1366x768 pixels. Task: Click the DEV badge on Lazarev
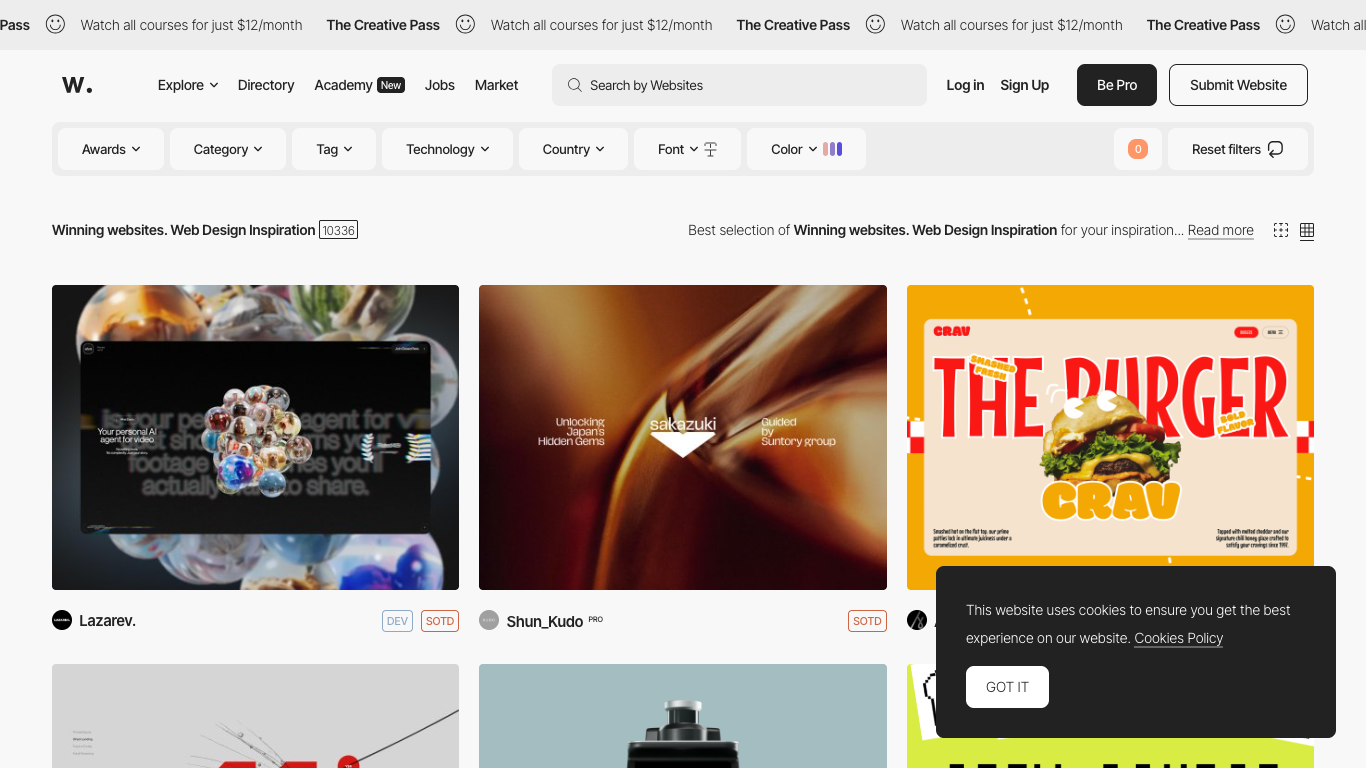coord(397,621)
